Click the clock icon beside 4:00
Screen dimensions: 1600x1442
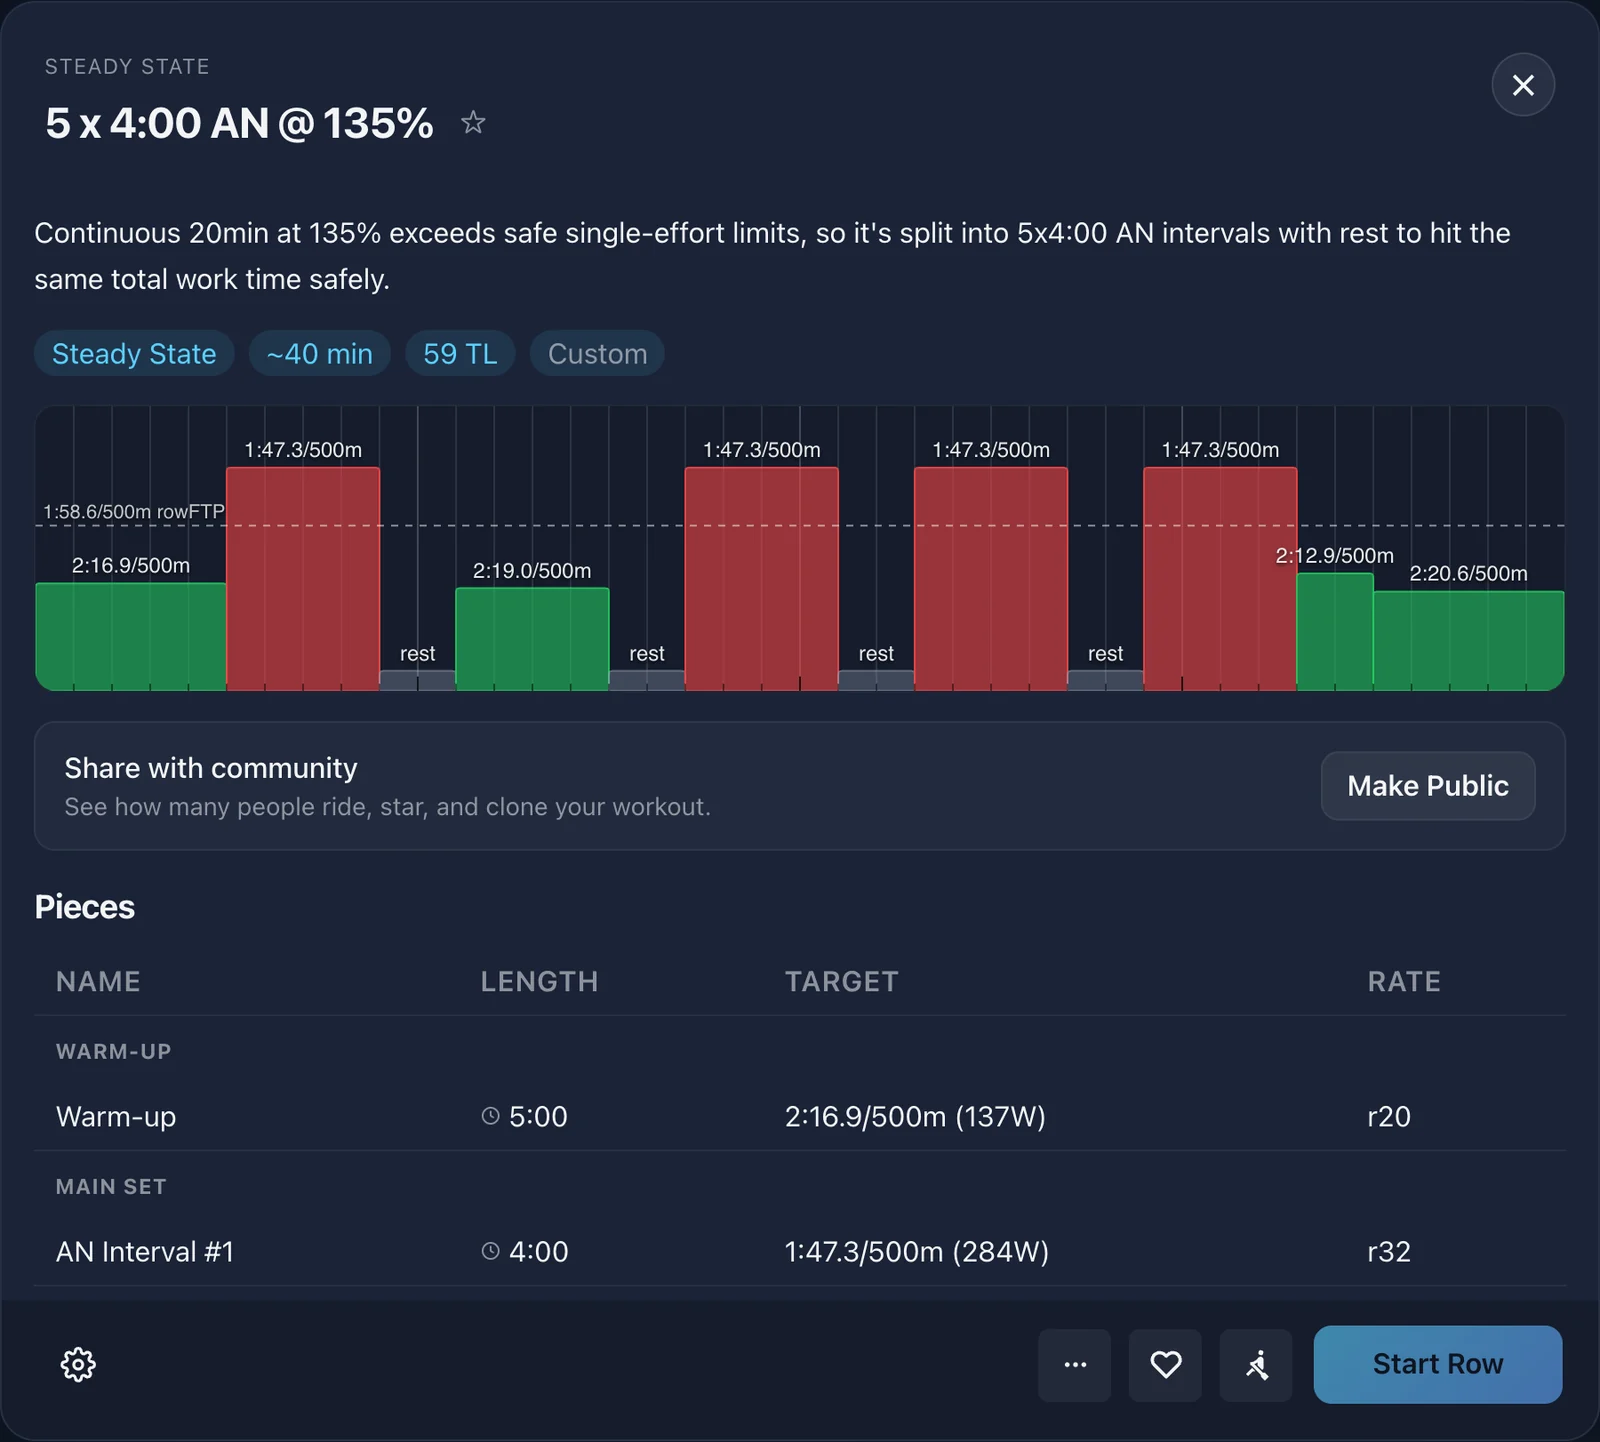(x=490, y=1251)
